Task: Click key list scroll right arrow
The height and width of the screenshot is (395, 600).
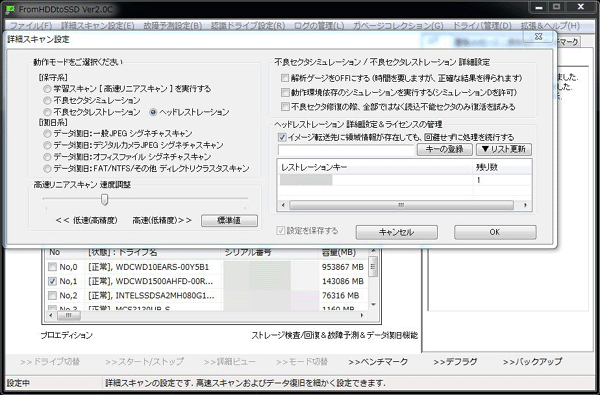Action: pos(525,206)
